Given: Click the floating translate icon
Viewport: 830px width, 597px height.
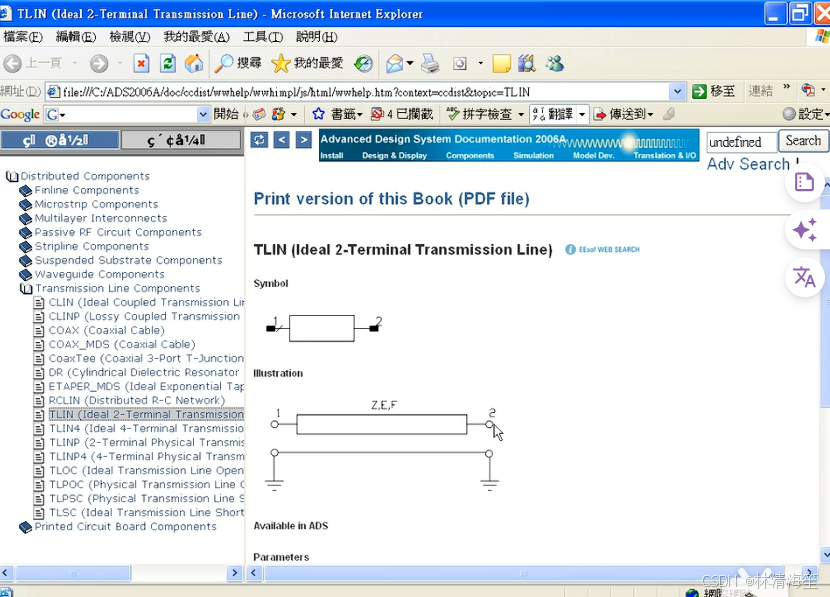Looking at the screenshot, I should [804, 277].
